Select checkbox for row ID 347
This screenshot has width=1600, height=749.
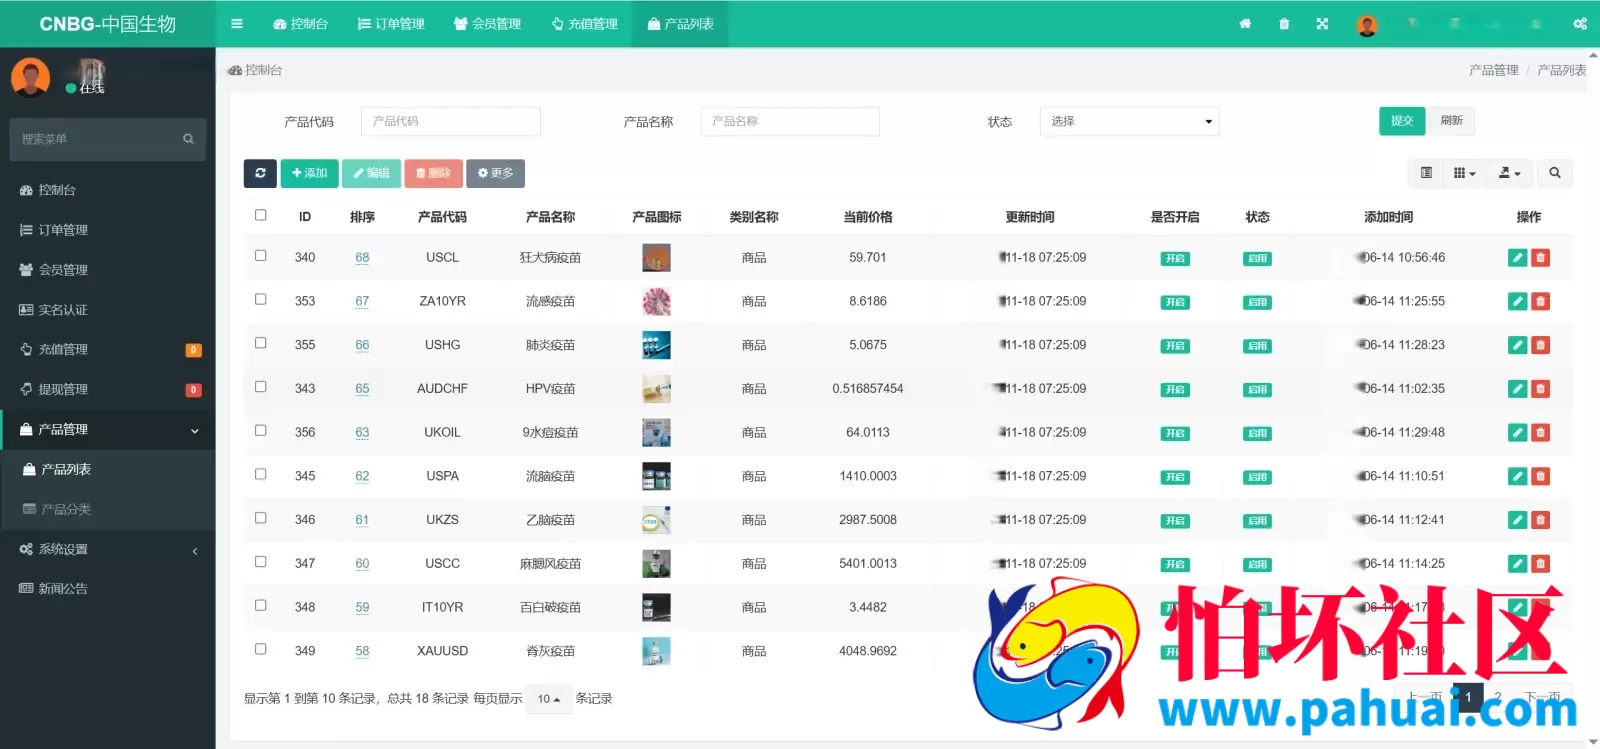coord(261,562)
